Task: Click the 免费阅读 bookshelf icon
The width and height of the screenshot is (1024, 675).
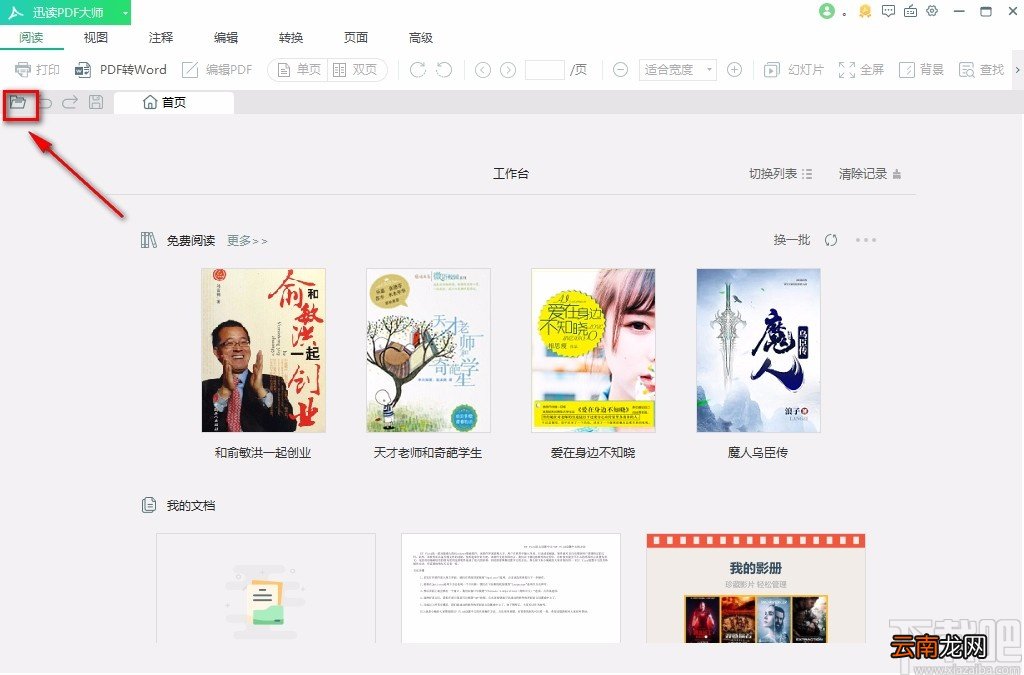Action: 149,240
